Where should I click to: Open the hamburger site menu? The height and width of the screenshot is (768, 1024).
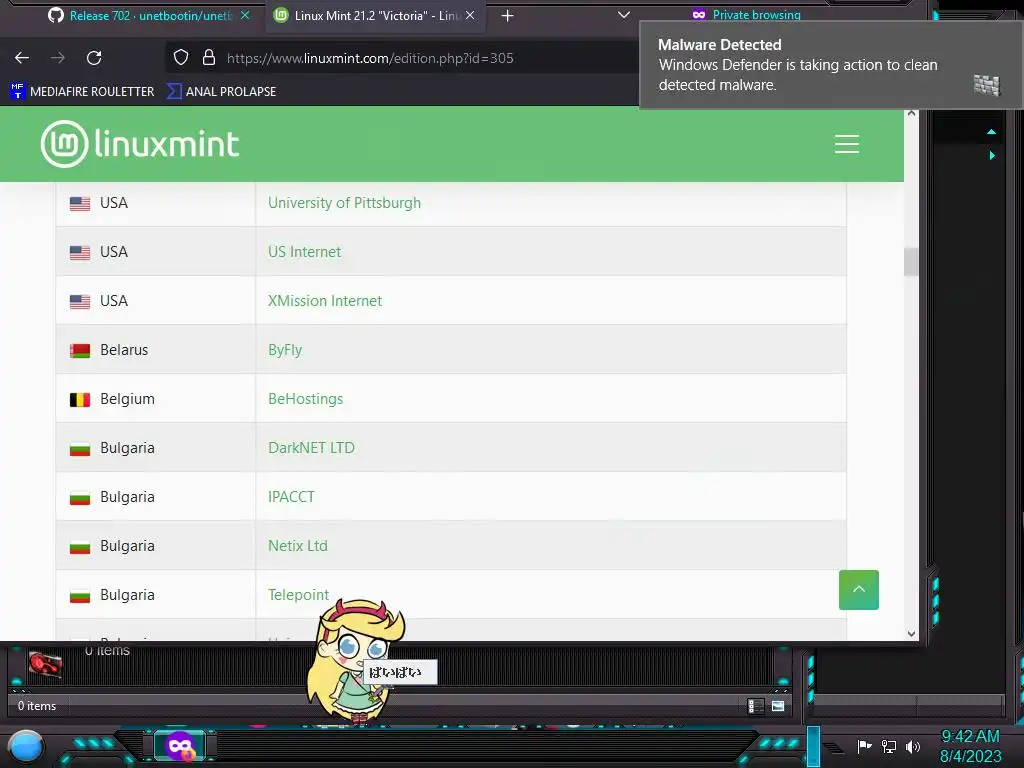[846, 144]
